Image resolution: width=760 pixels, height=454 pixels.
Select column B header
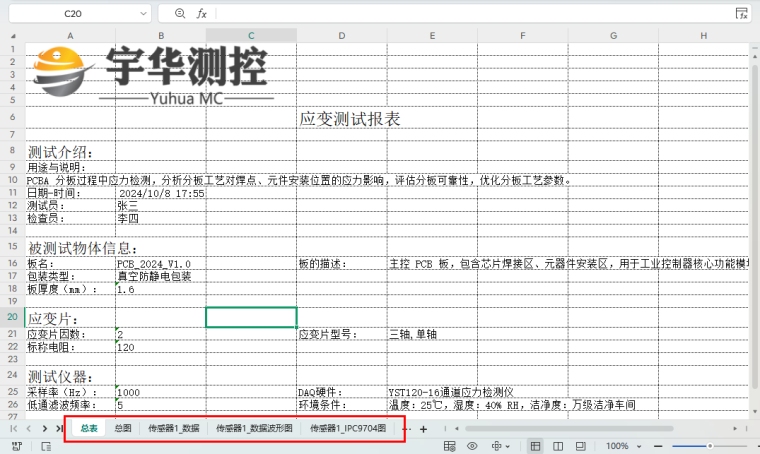click(x=161, y=36)
